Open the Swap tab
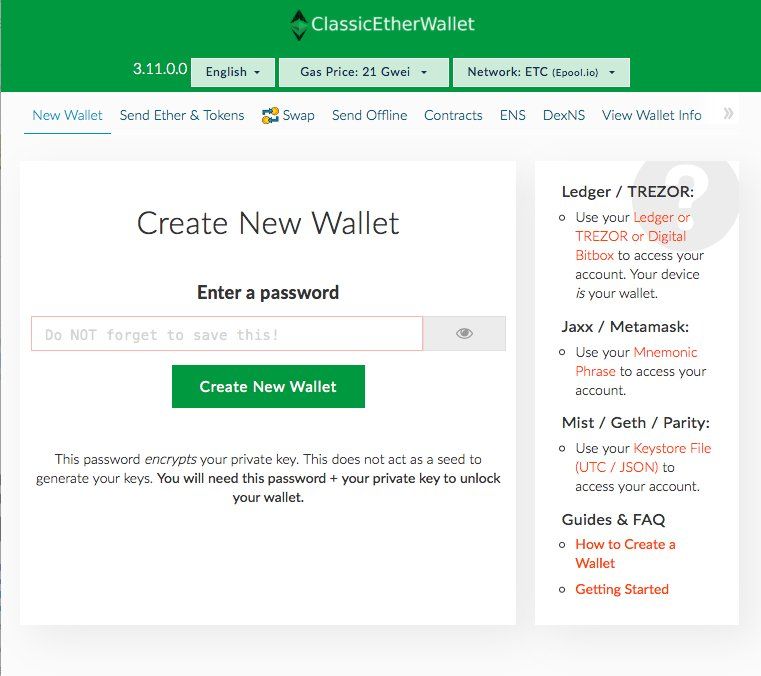761x676 pixels. 288,115
